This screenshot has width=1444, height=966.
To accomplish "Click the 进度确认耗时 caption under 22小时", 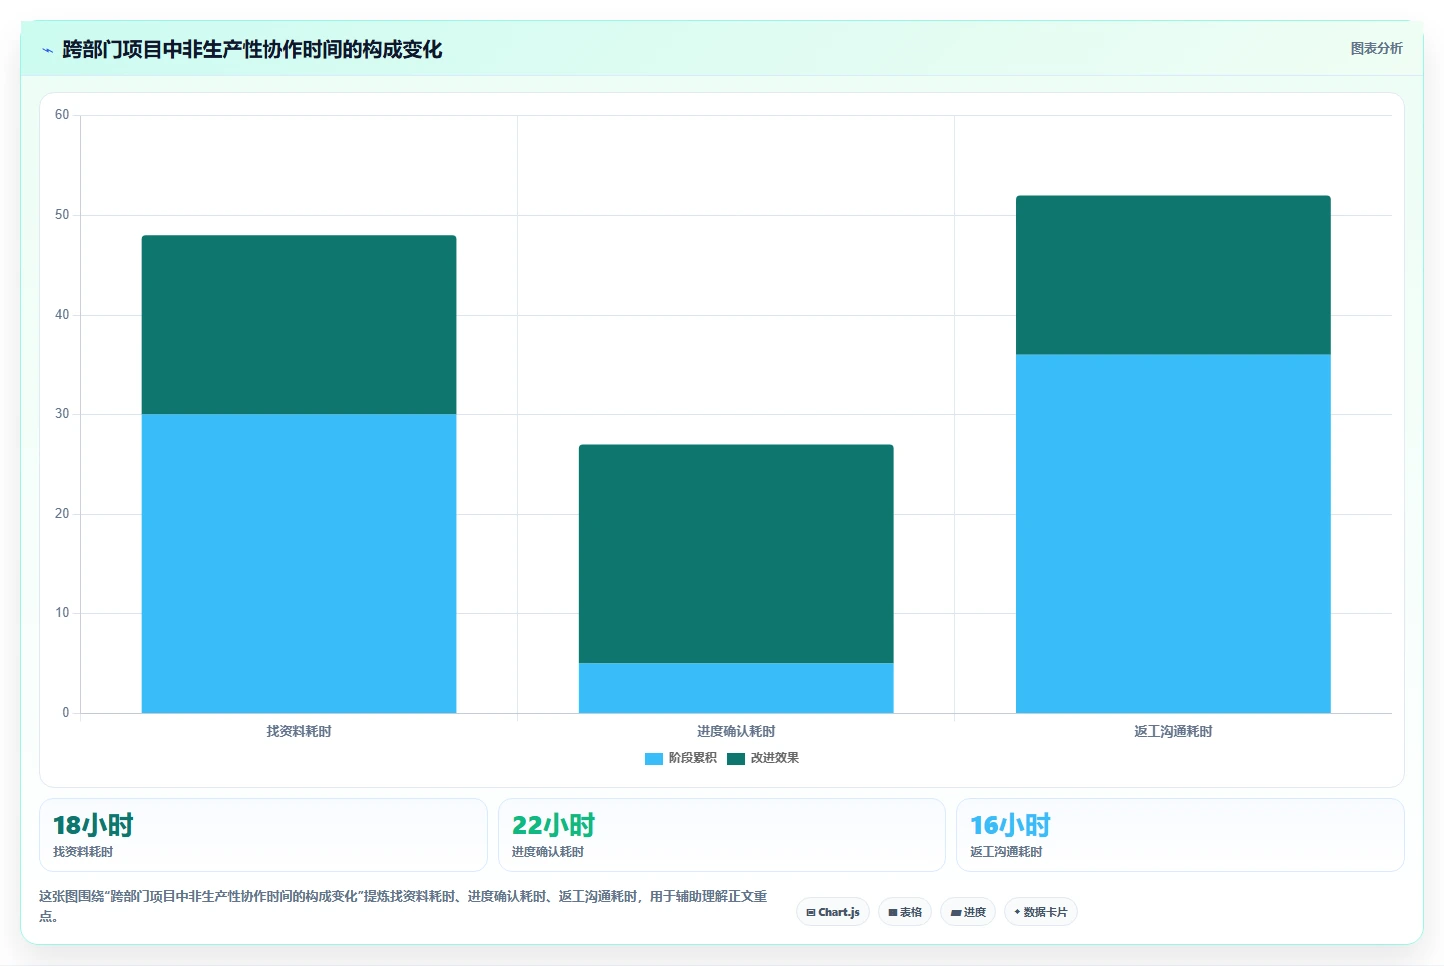I will click(548, 852).
